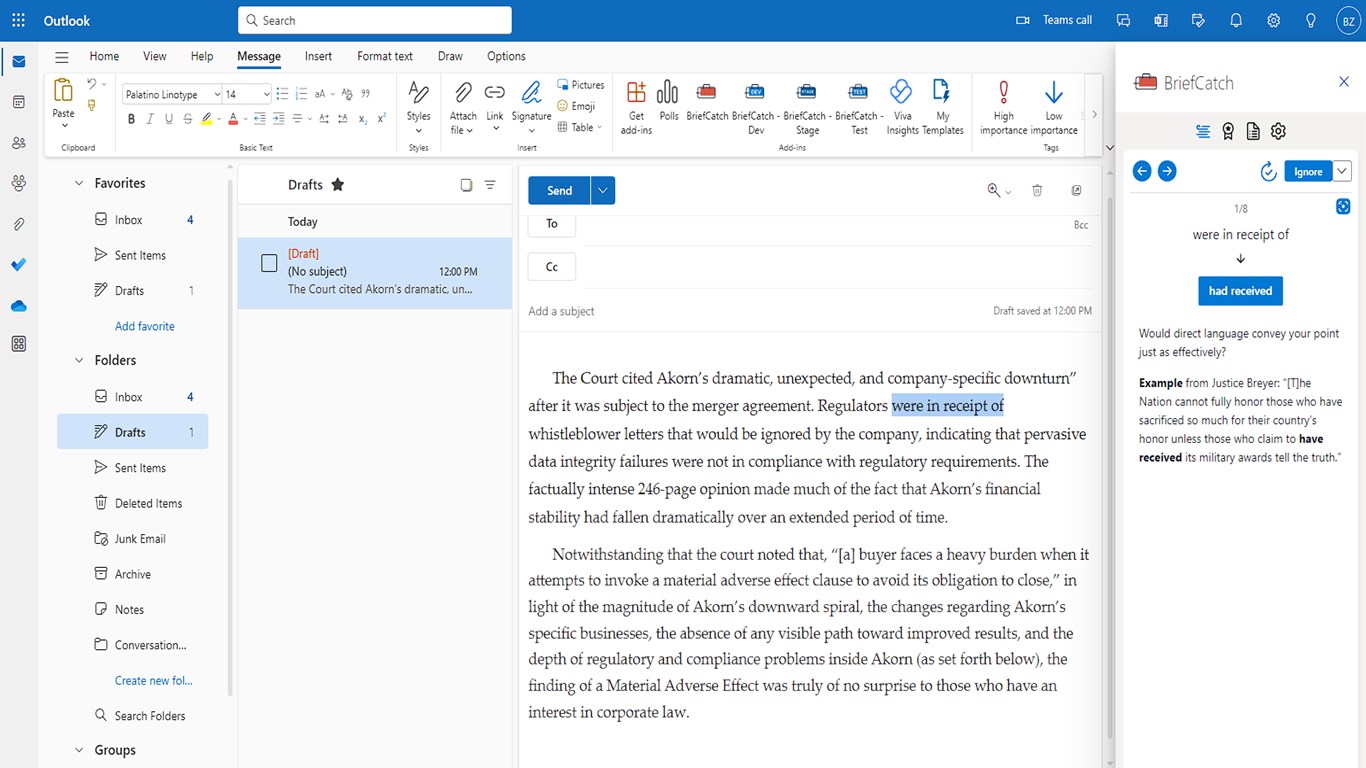Send the email
The height and width of the screenshot is (768, 1366).
click(560, 190)
